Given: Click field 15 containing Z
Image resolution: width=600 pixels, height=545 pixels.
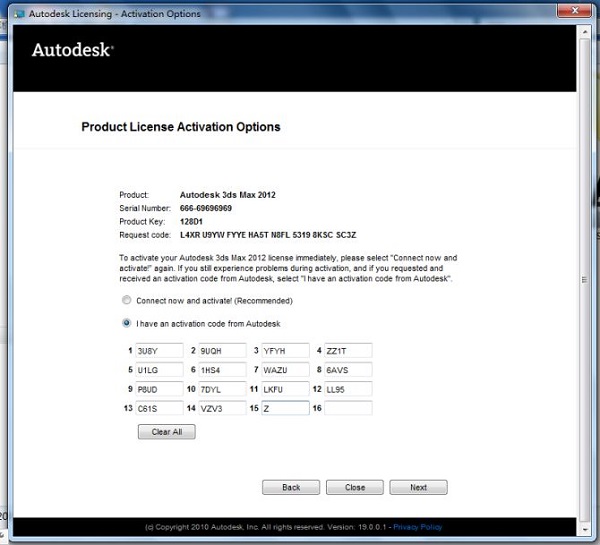Looking at the screenshot, I should 285,408.
